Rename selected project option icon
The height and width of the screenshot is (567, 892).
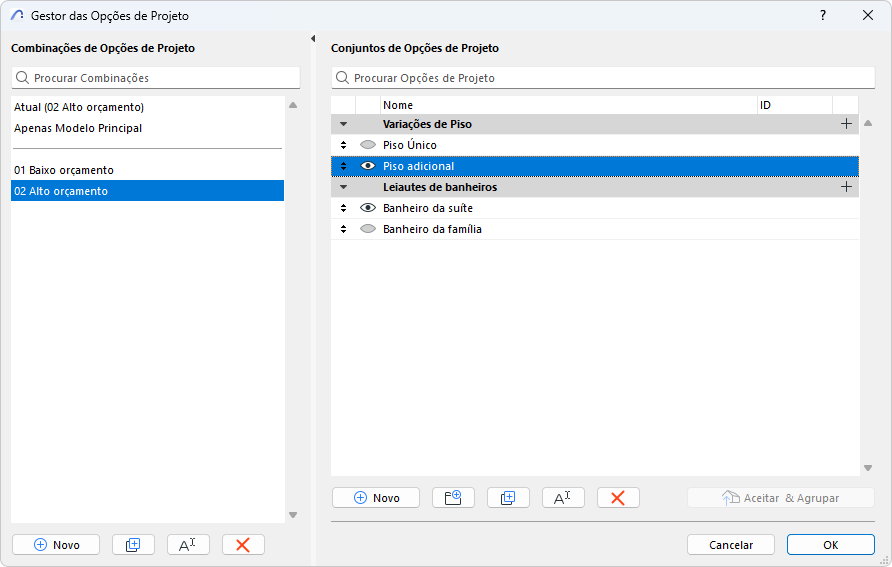click(x=563, y=498)
